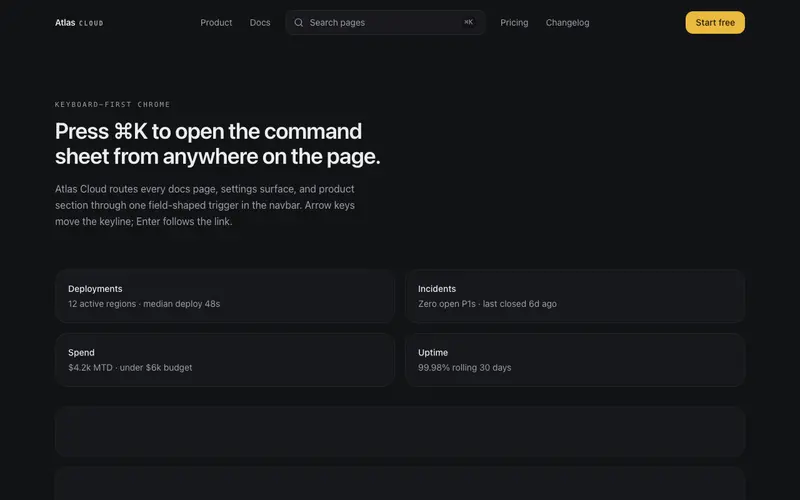Click the 'Atlas Cloud routes every docs page' paragraph

coord(205,205)
